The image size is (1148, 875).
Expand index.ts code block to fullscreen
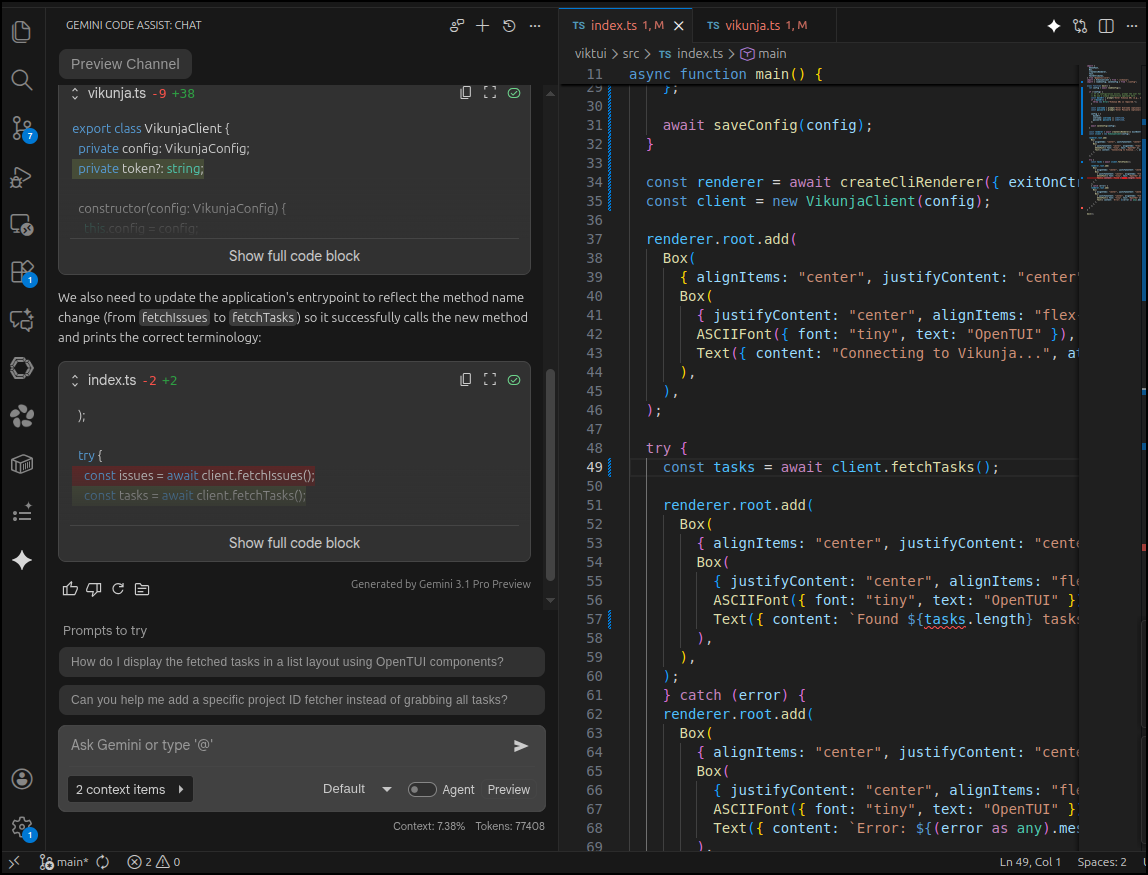(490, 379)
